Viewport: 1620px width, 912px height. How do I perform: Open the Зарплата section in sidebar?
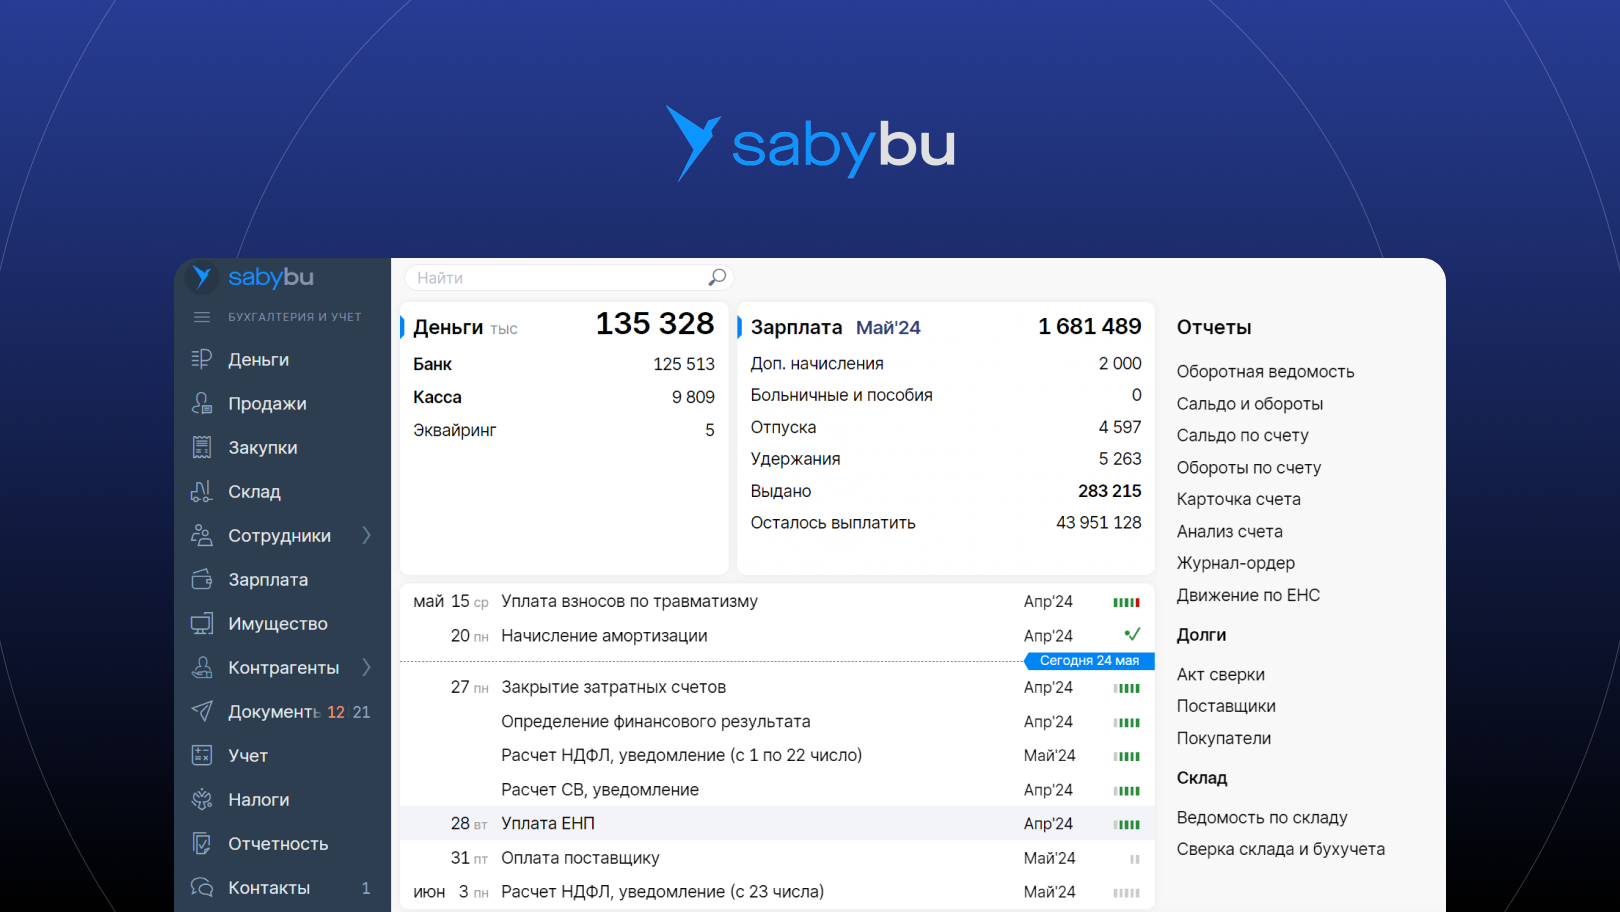pyautogui.click(x=268, y=579)
